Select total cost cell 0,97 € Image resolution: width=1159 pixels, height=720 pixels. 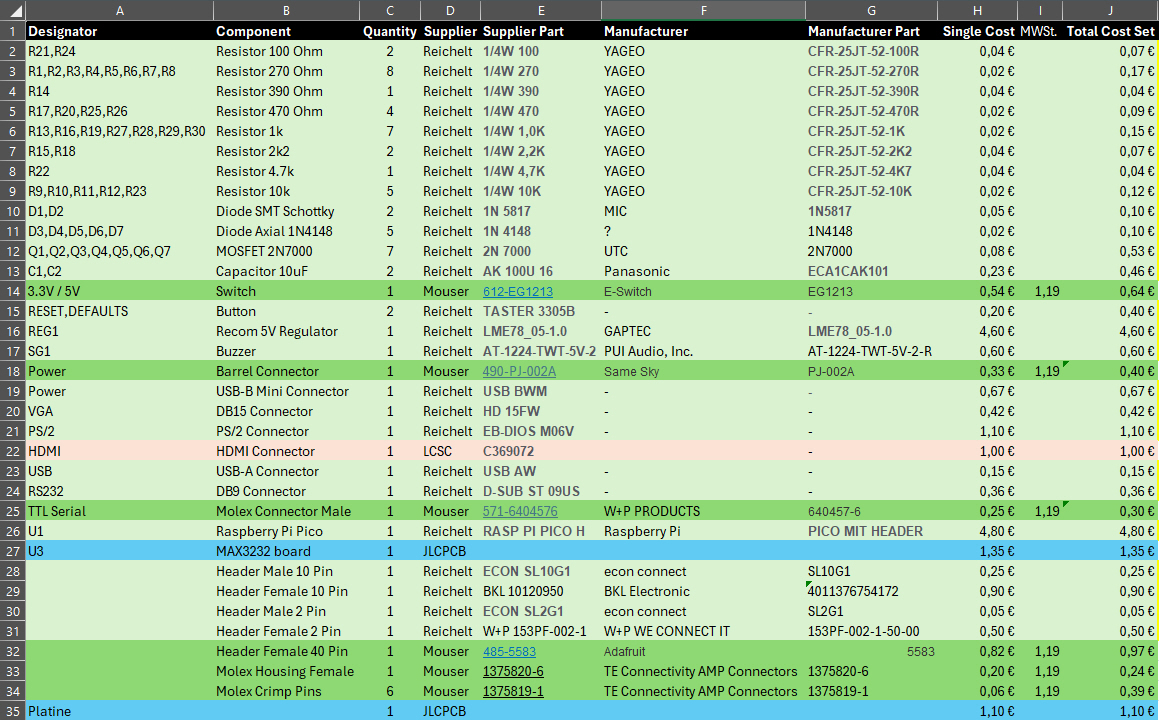point(1109,651)
